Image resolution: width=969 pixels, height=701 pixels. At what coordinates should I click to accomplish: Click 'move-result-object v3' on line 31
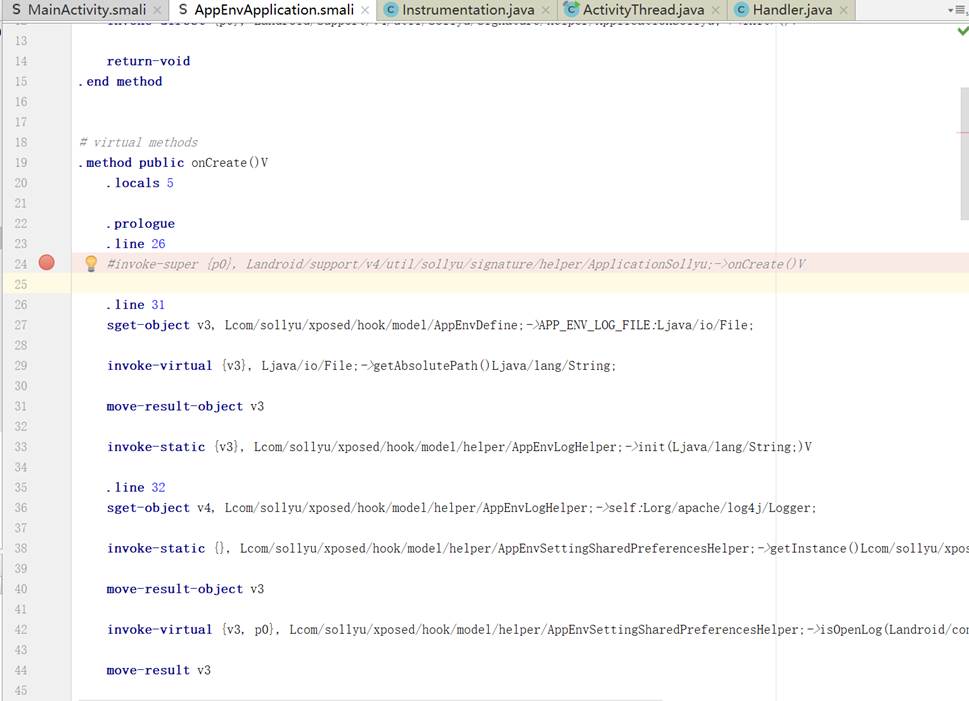(x=185, y=406)
